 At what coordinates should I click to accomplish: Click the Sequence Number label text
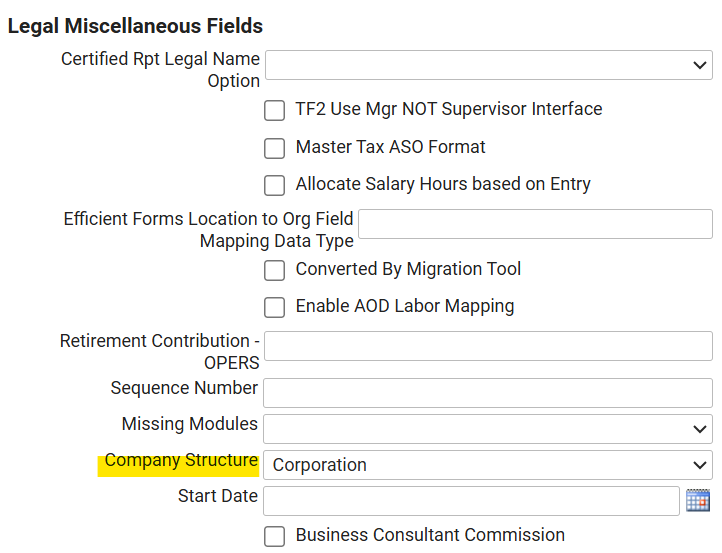tap(184, 388)
